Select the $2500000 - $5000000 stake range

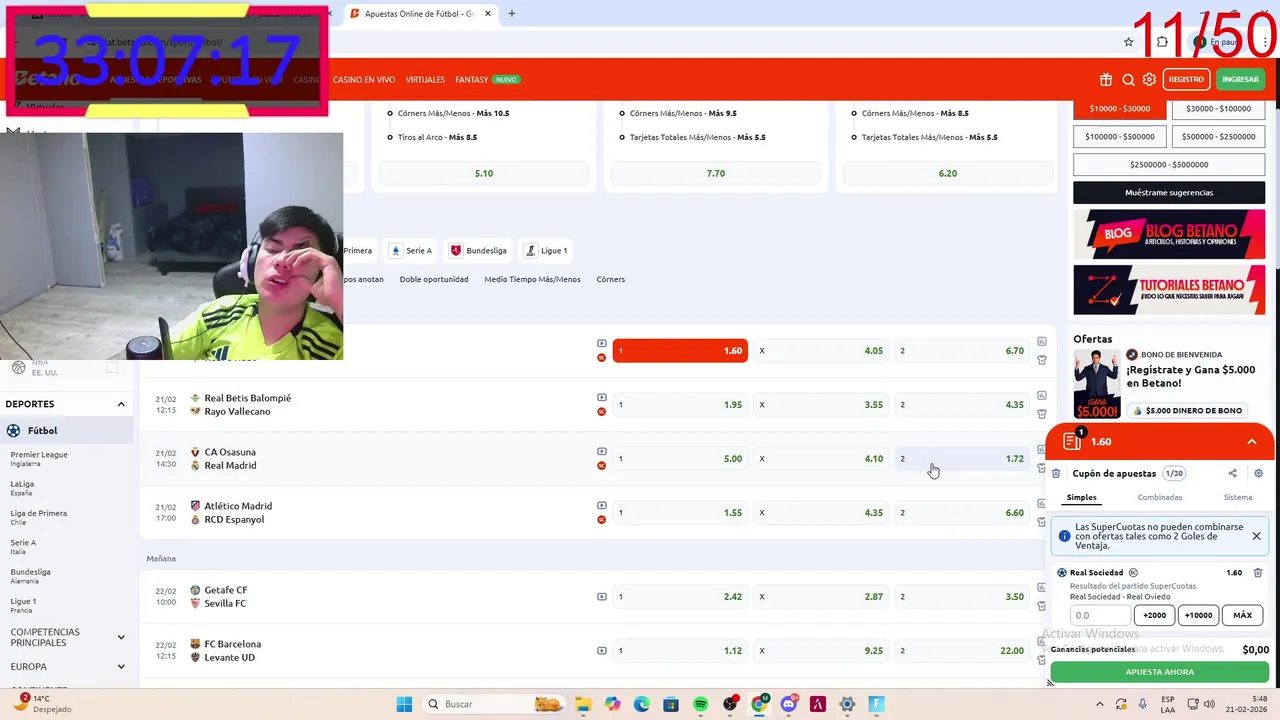point(1169,164)
